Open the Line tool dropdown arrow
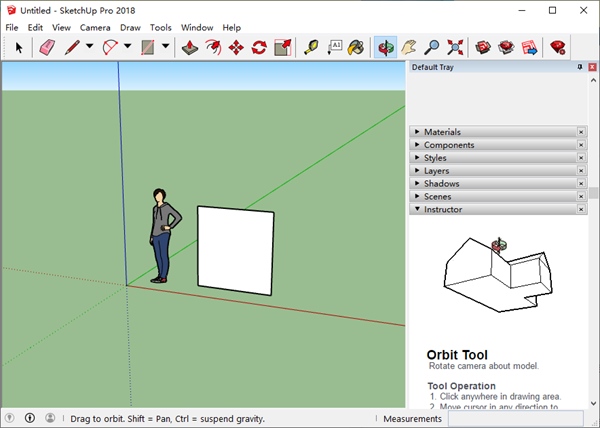600x428 pixels. coord(90,47)
